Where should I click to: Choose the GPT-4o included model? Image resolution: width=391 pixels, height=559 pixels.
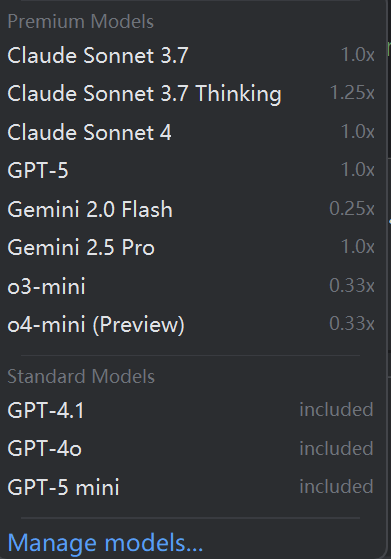pyautogui.click(x=192, y=448)
